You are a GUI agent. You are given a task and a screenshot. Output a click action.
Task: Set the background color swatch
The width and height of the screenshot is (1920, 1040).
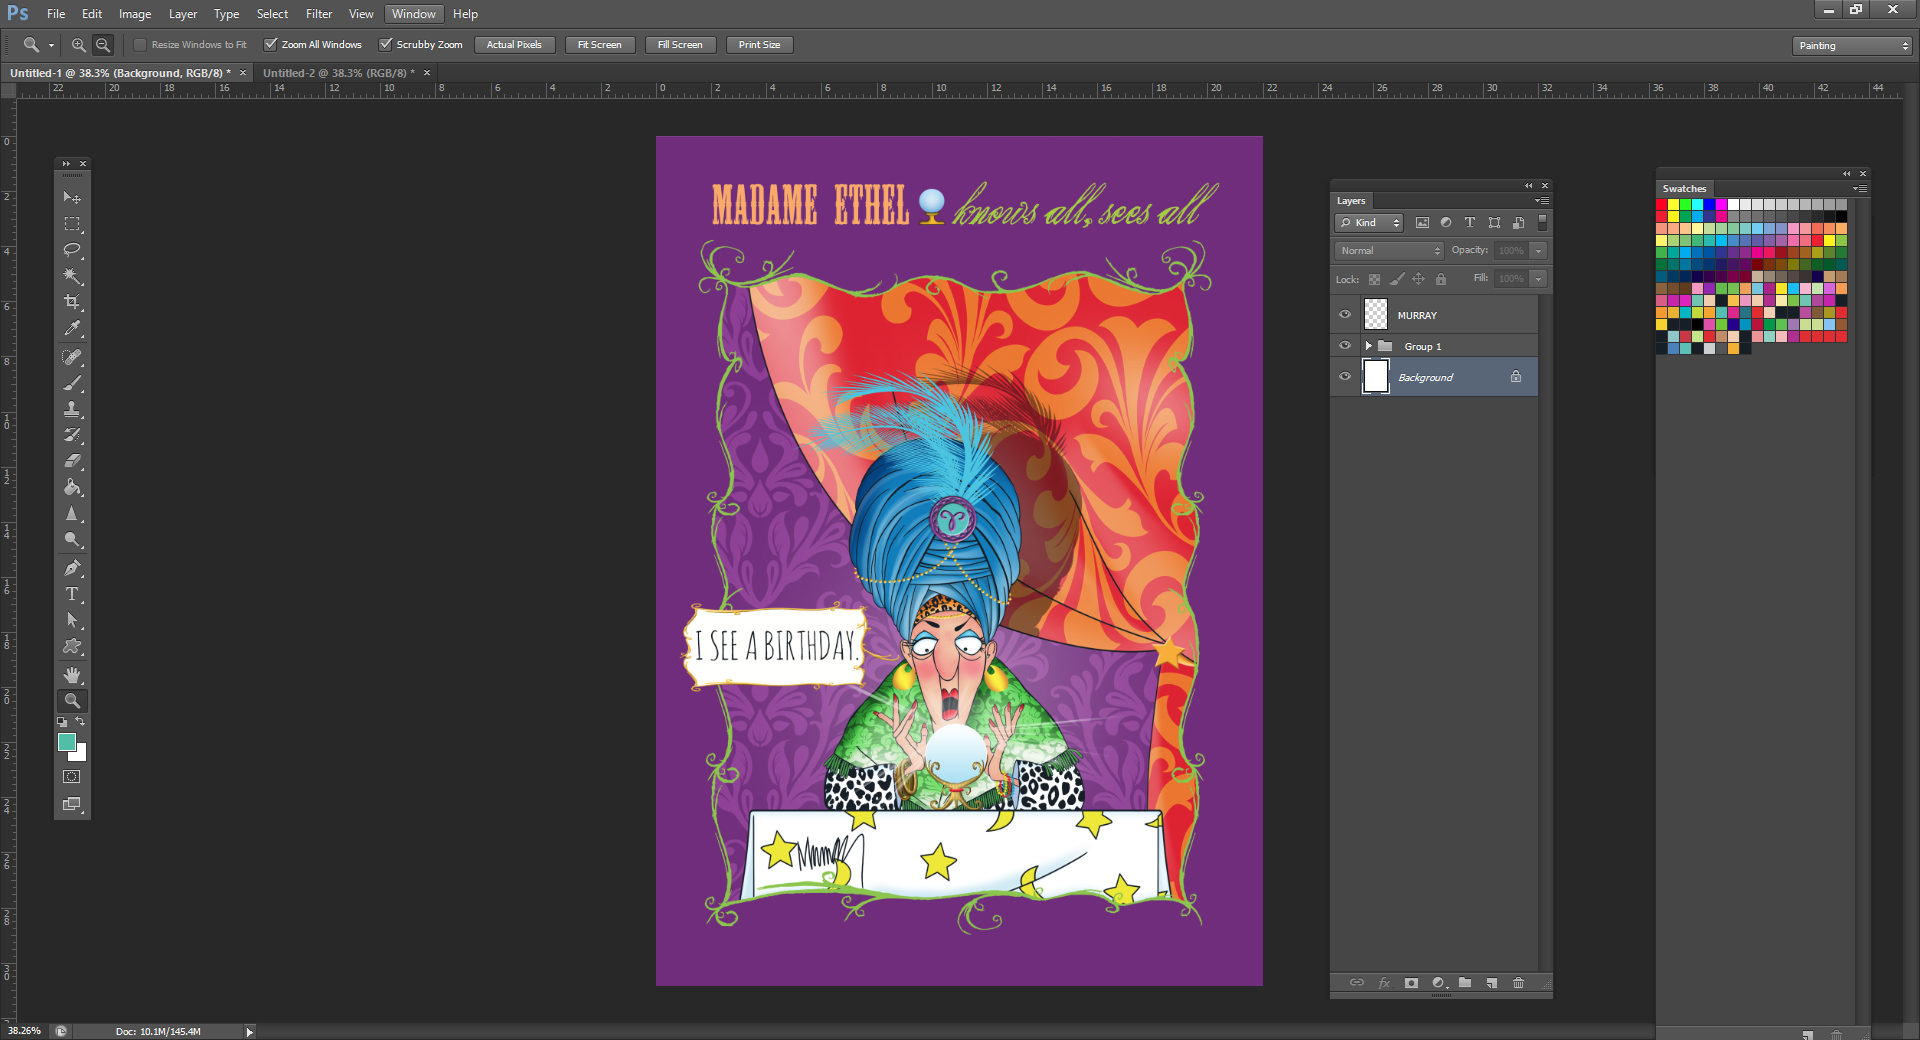point(80,755)
